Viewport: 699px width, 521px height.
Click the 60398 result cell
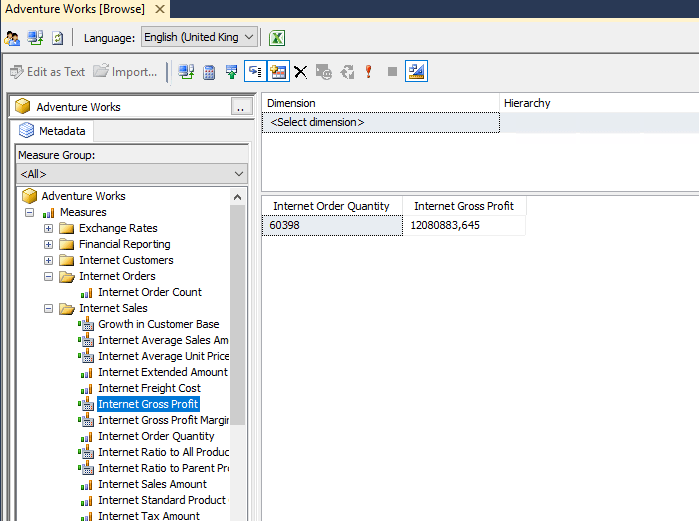point(332,226)
